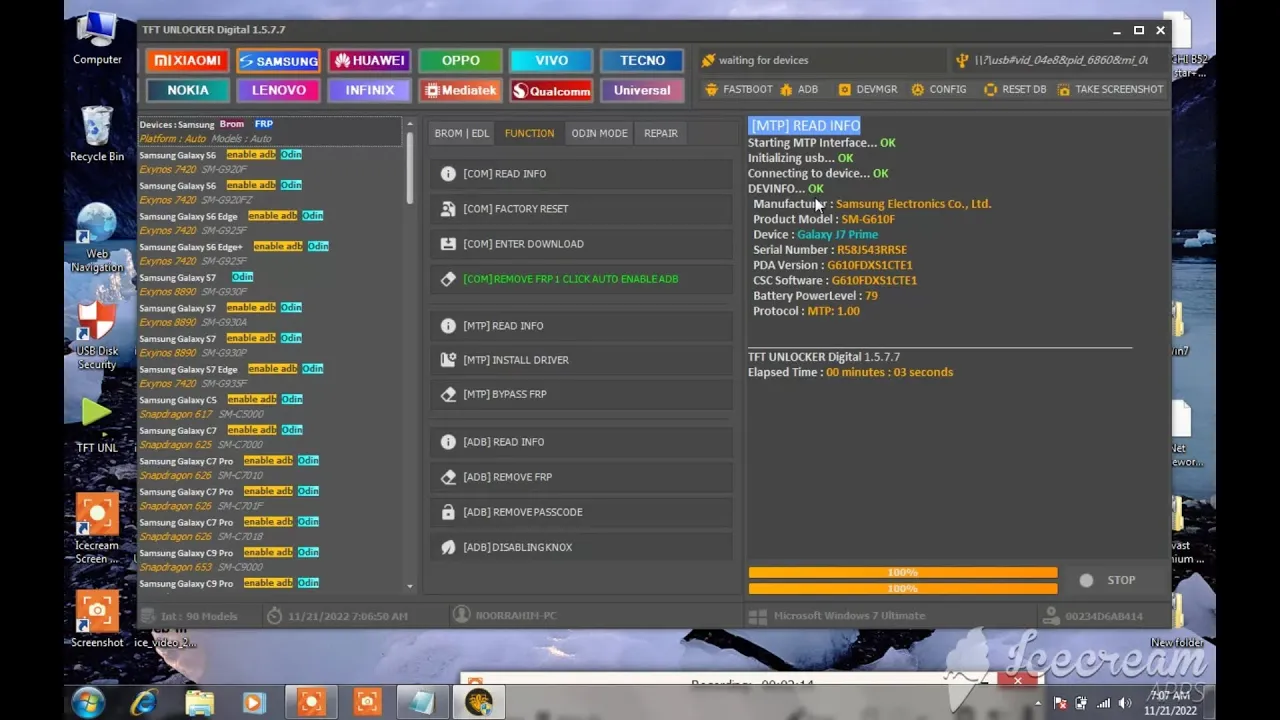Viewport: 1280px width, 720px height.
Task: Click the [ADB] DISABLING KNOX leaf icon
Action: [x=448, y=547]
